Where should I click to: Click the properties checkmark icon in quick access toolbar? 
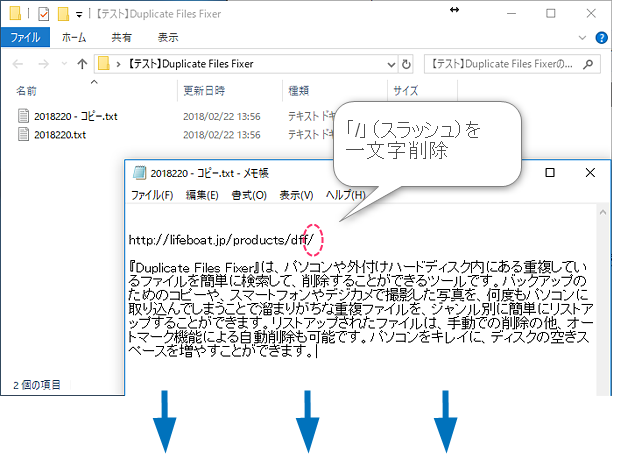coord(43,14)
